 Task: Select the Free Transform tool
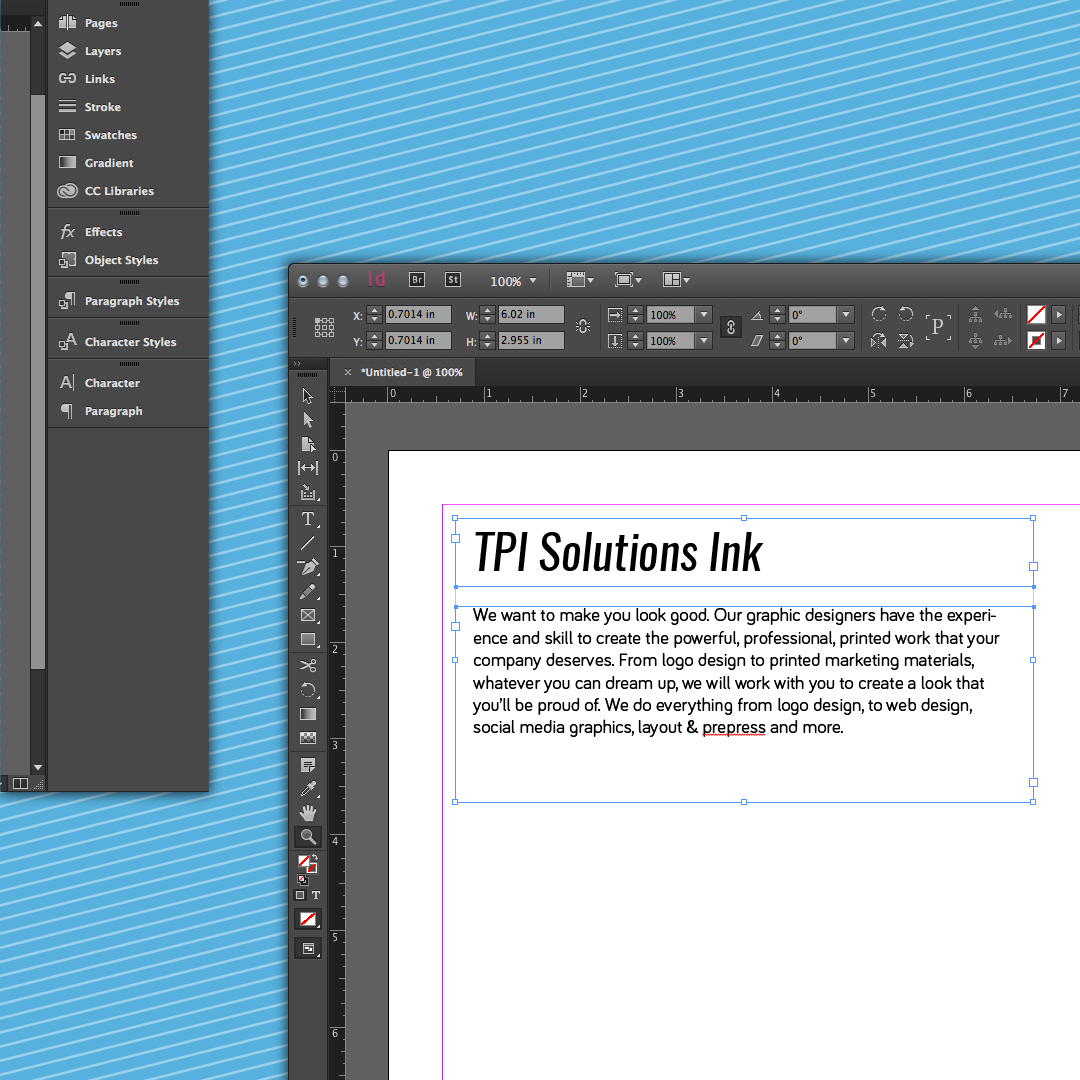(x=307, y=689)
